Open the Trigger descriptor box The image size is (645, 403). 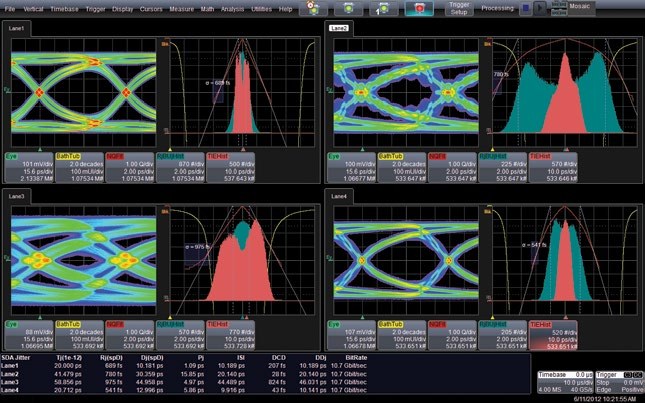click(x=619, y=382)
